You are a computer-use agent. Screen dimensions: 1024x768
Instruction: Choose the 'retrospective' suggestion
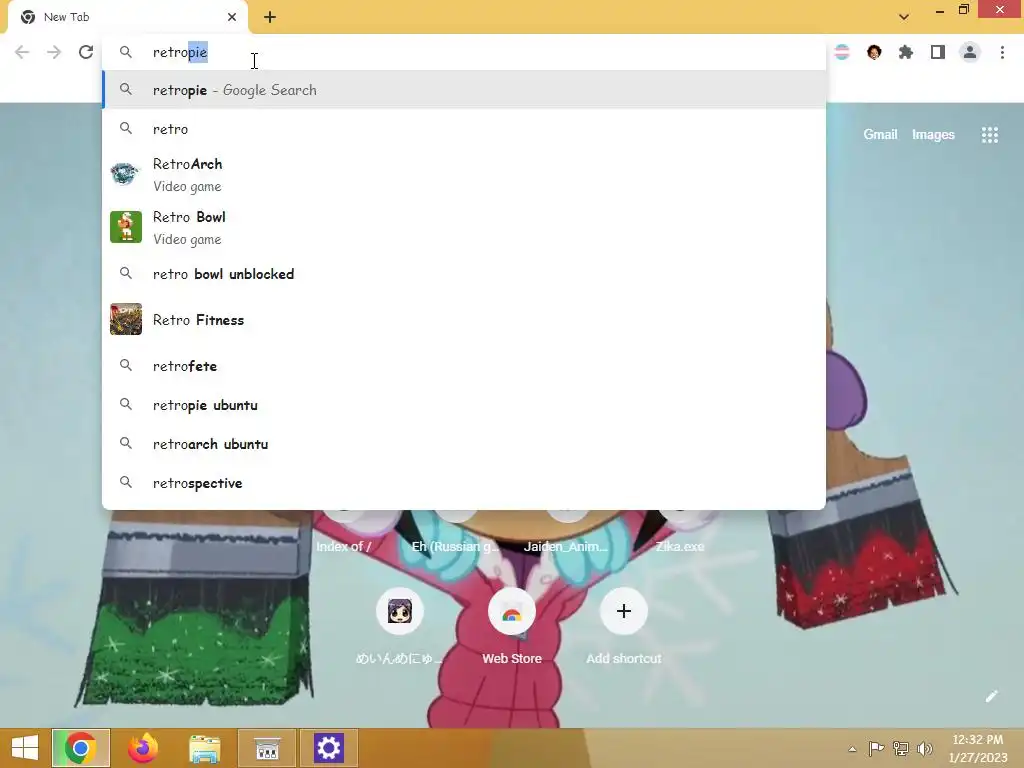pos(464,483)
